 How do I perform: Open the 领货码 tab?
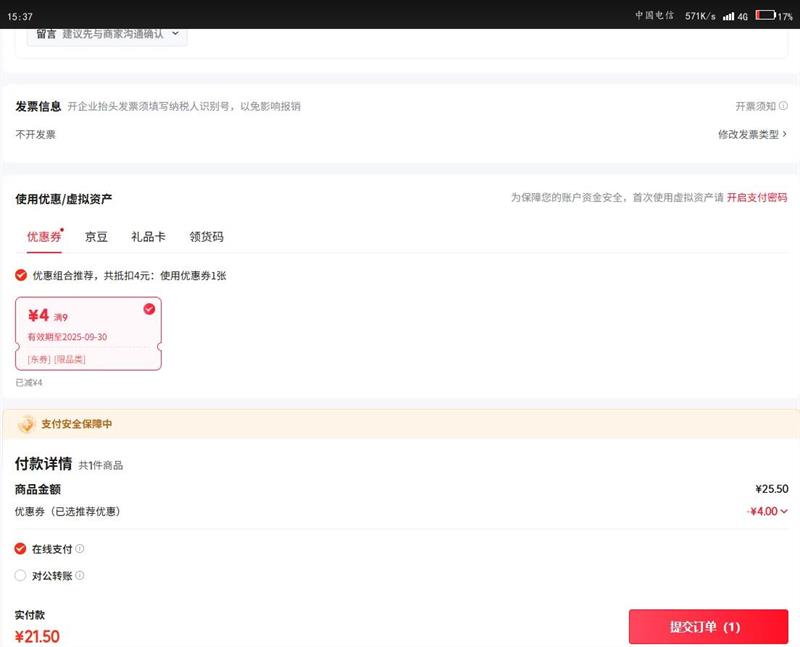coord(206,237)
